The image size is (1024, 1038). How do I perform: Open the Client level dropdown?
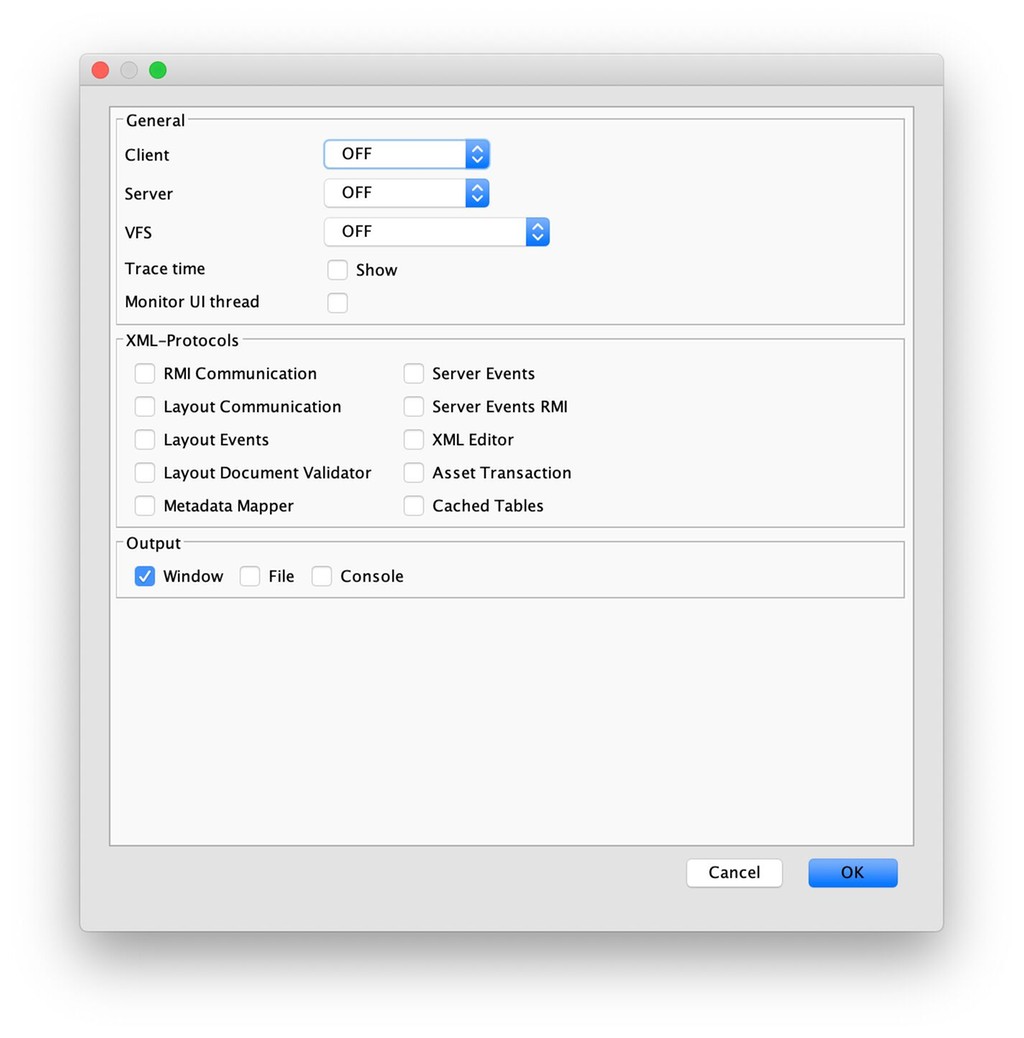406,154
